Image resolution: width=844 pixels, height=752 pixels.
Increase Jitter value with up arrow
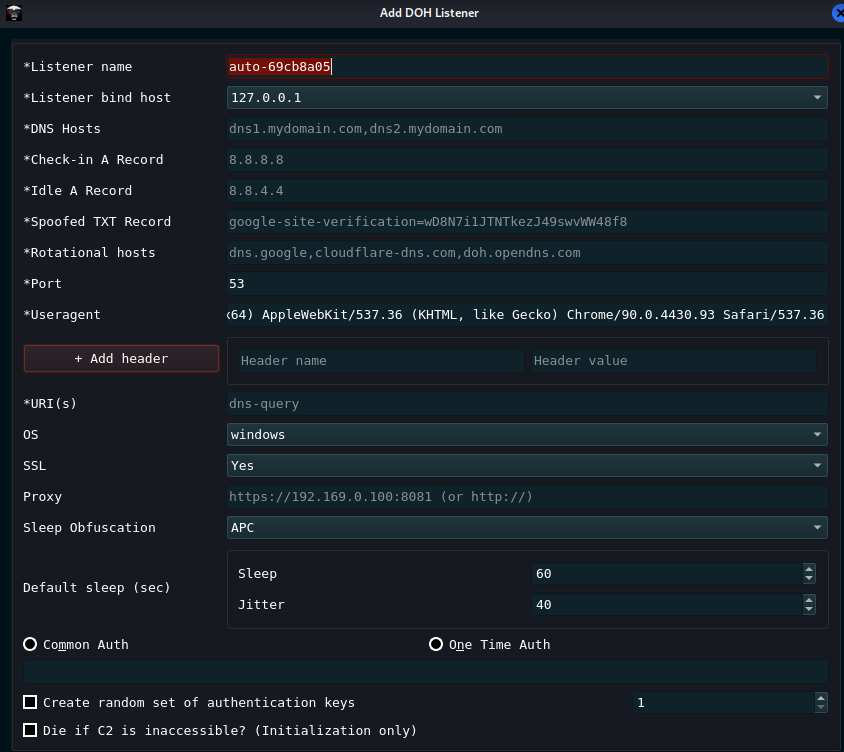pyautogui.click(x=809, y=600)
